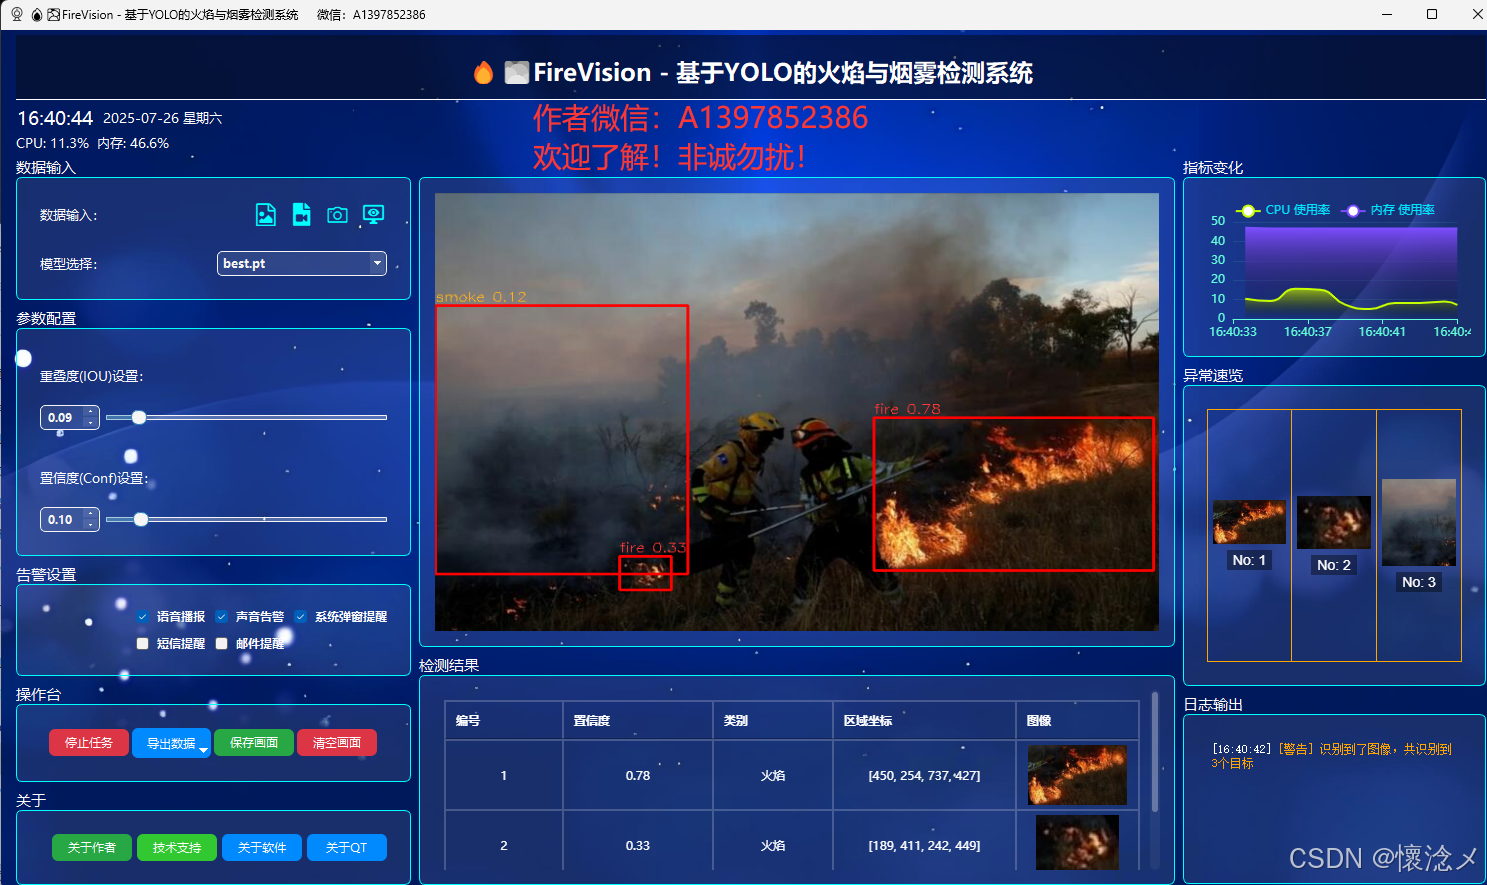Click the row number 2 cell
The height and width of the screenshot is (885, 1487).
coord(504,845)
